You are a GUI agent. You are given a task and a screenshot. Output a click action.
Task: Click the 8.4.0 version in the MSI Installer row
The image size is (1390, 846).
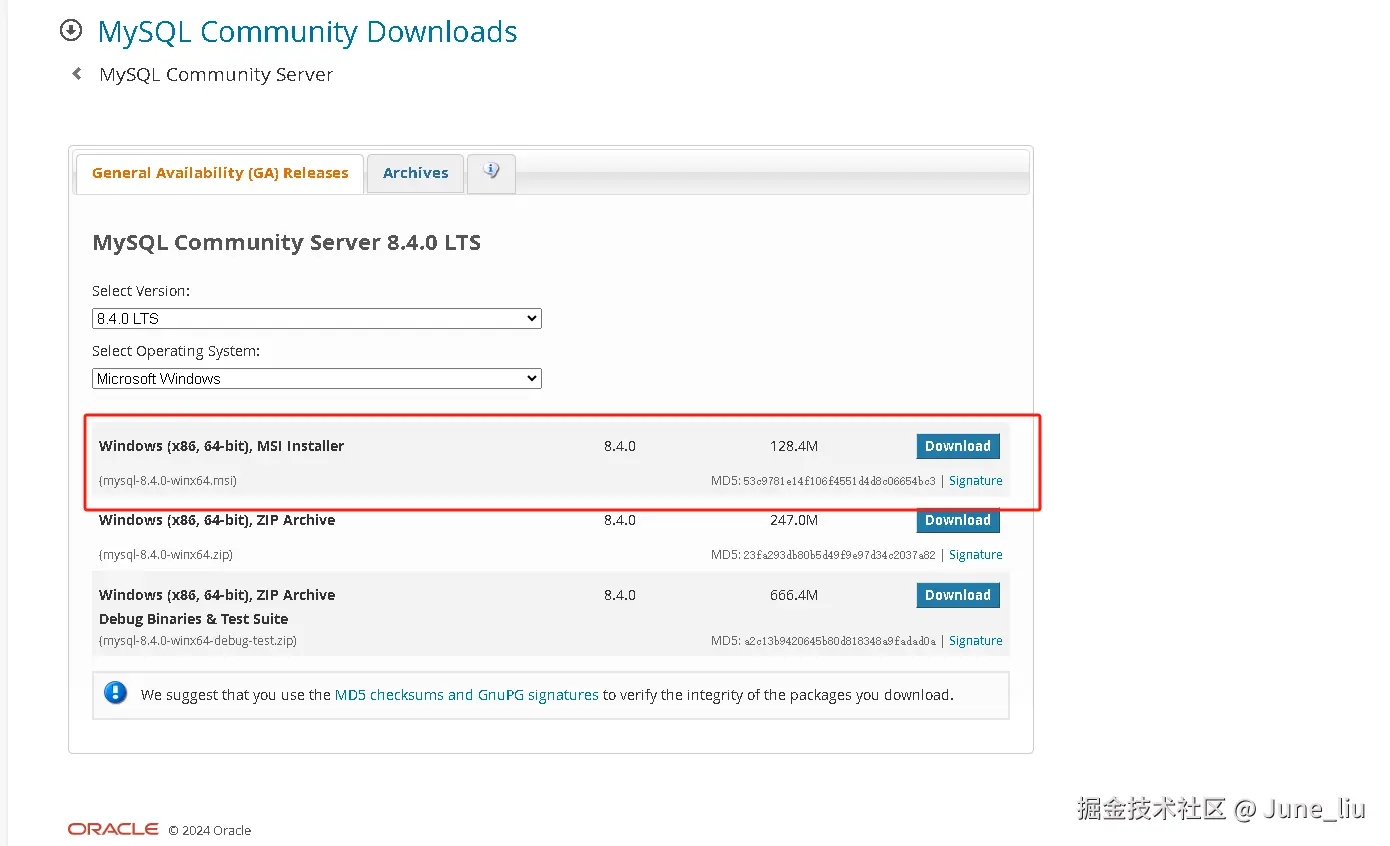[x=620, y=446]
